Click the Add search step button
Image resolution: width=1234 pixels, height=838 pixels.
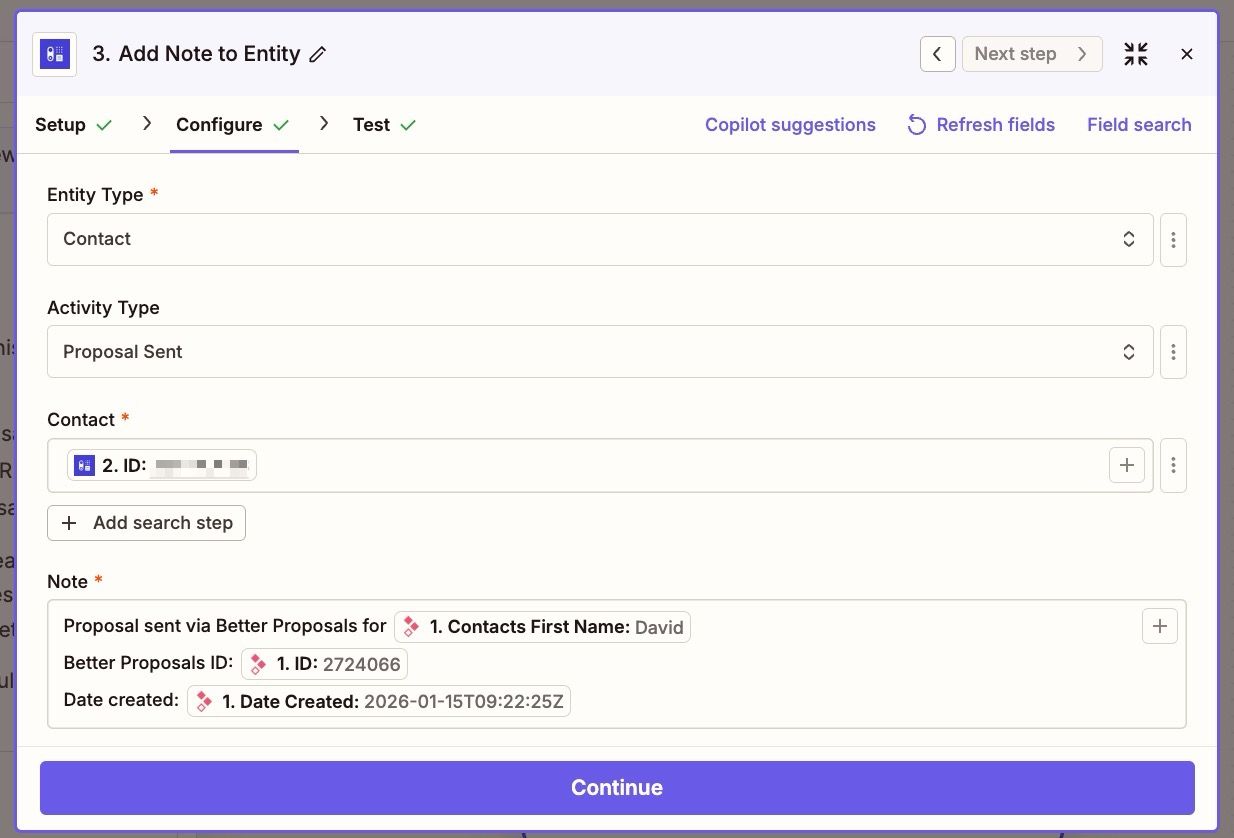click(146, 522)
